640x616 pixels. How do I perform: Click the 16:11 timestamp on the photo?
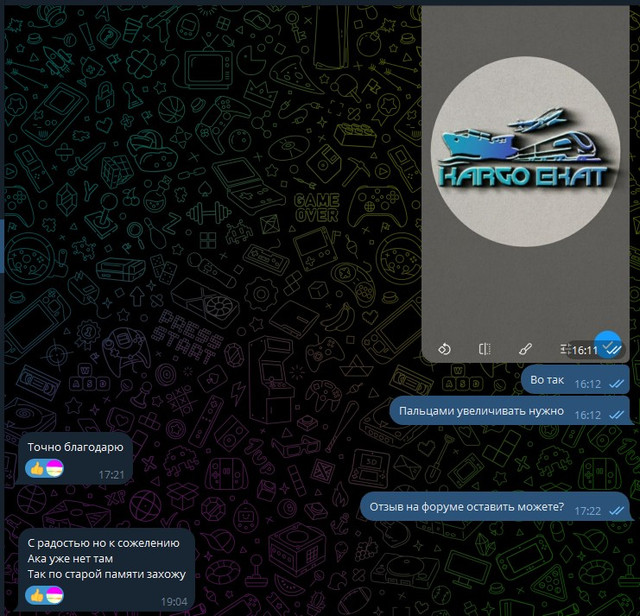coord(585,350)
